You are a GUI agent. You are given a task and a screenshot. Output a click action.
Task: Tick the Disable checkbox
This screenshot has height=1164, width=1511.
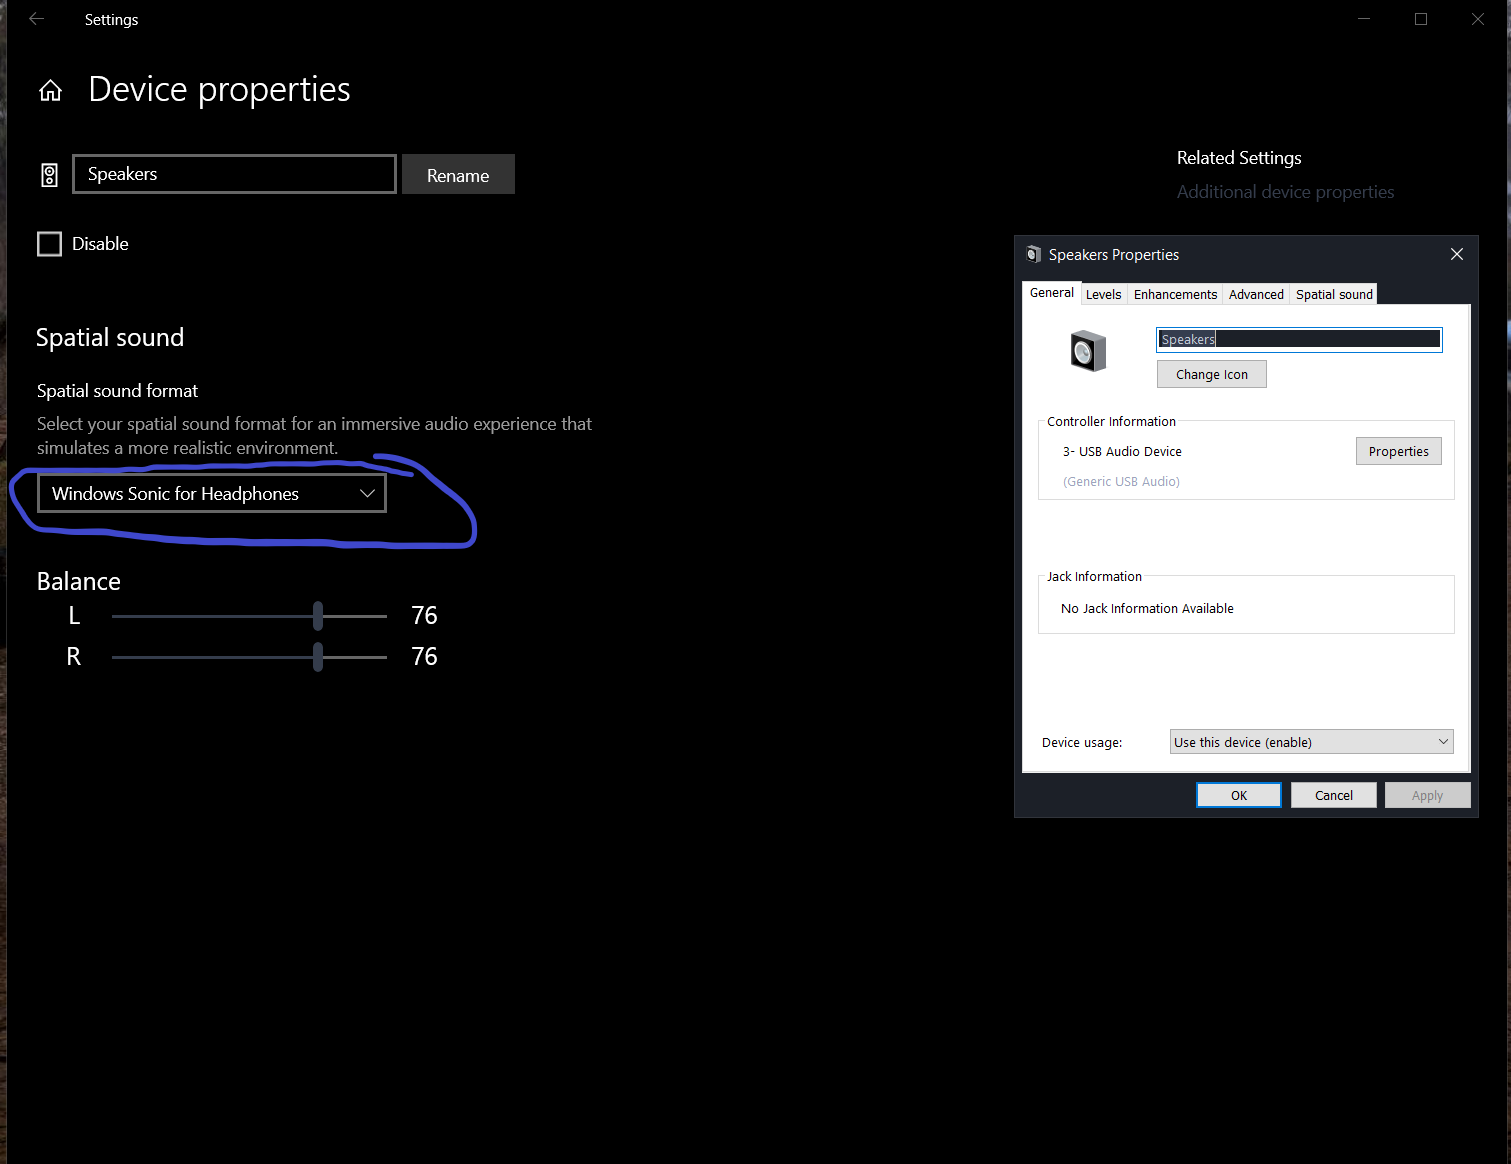click(x=49, y=244)
